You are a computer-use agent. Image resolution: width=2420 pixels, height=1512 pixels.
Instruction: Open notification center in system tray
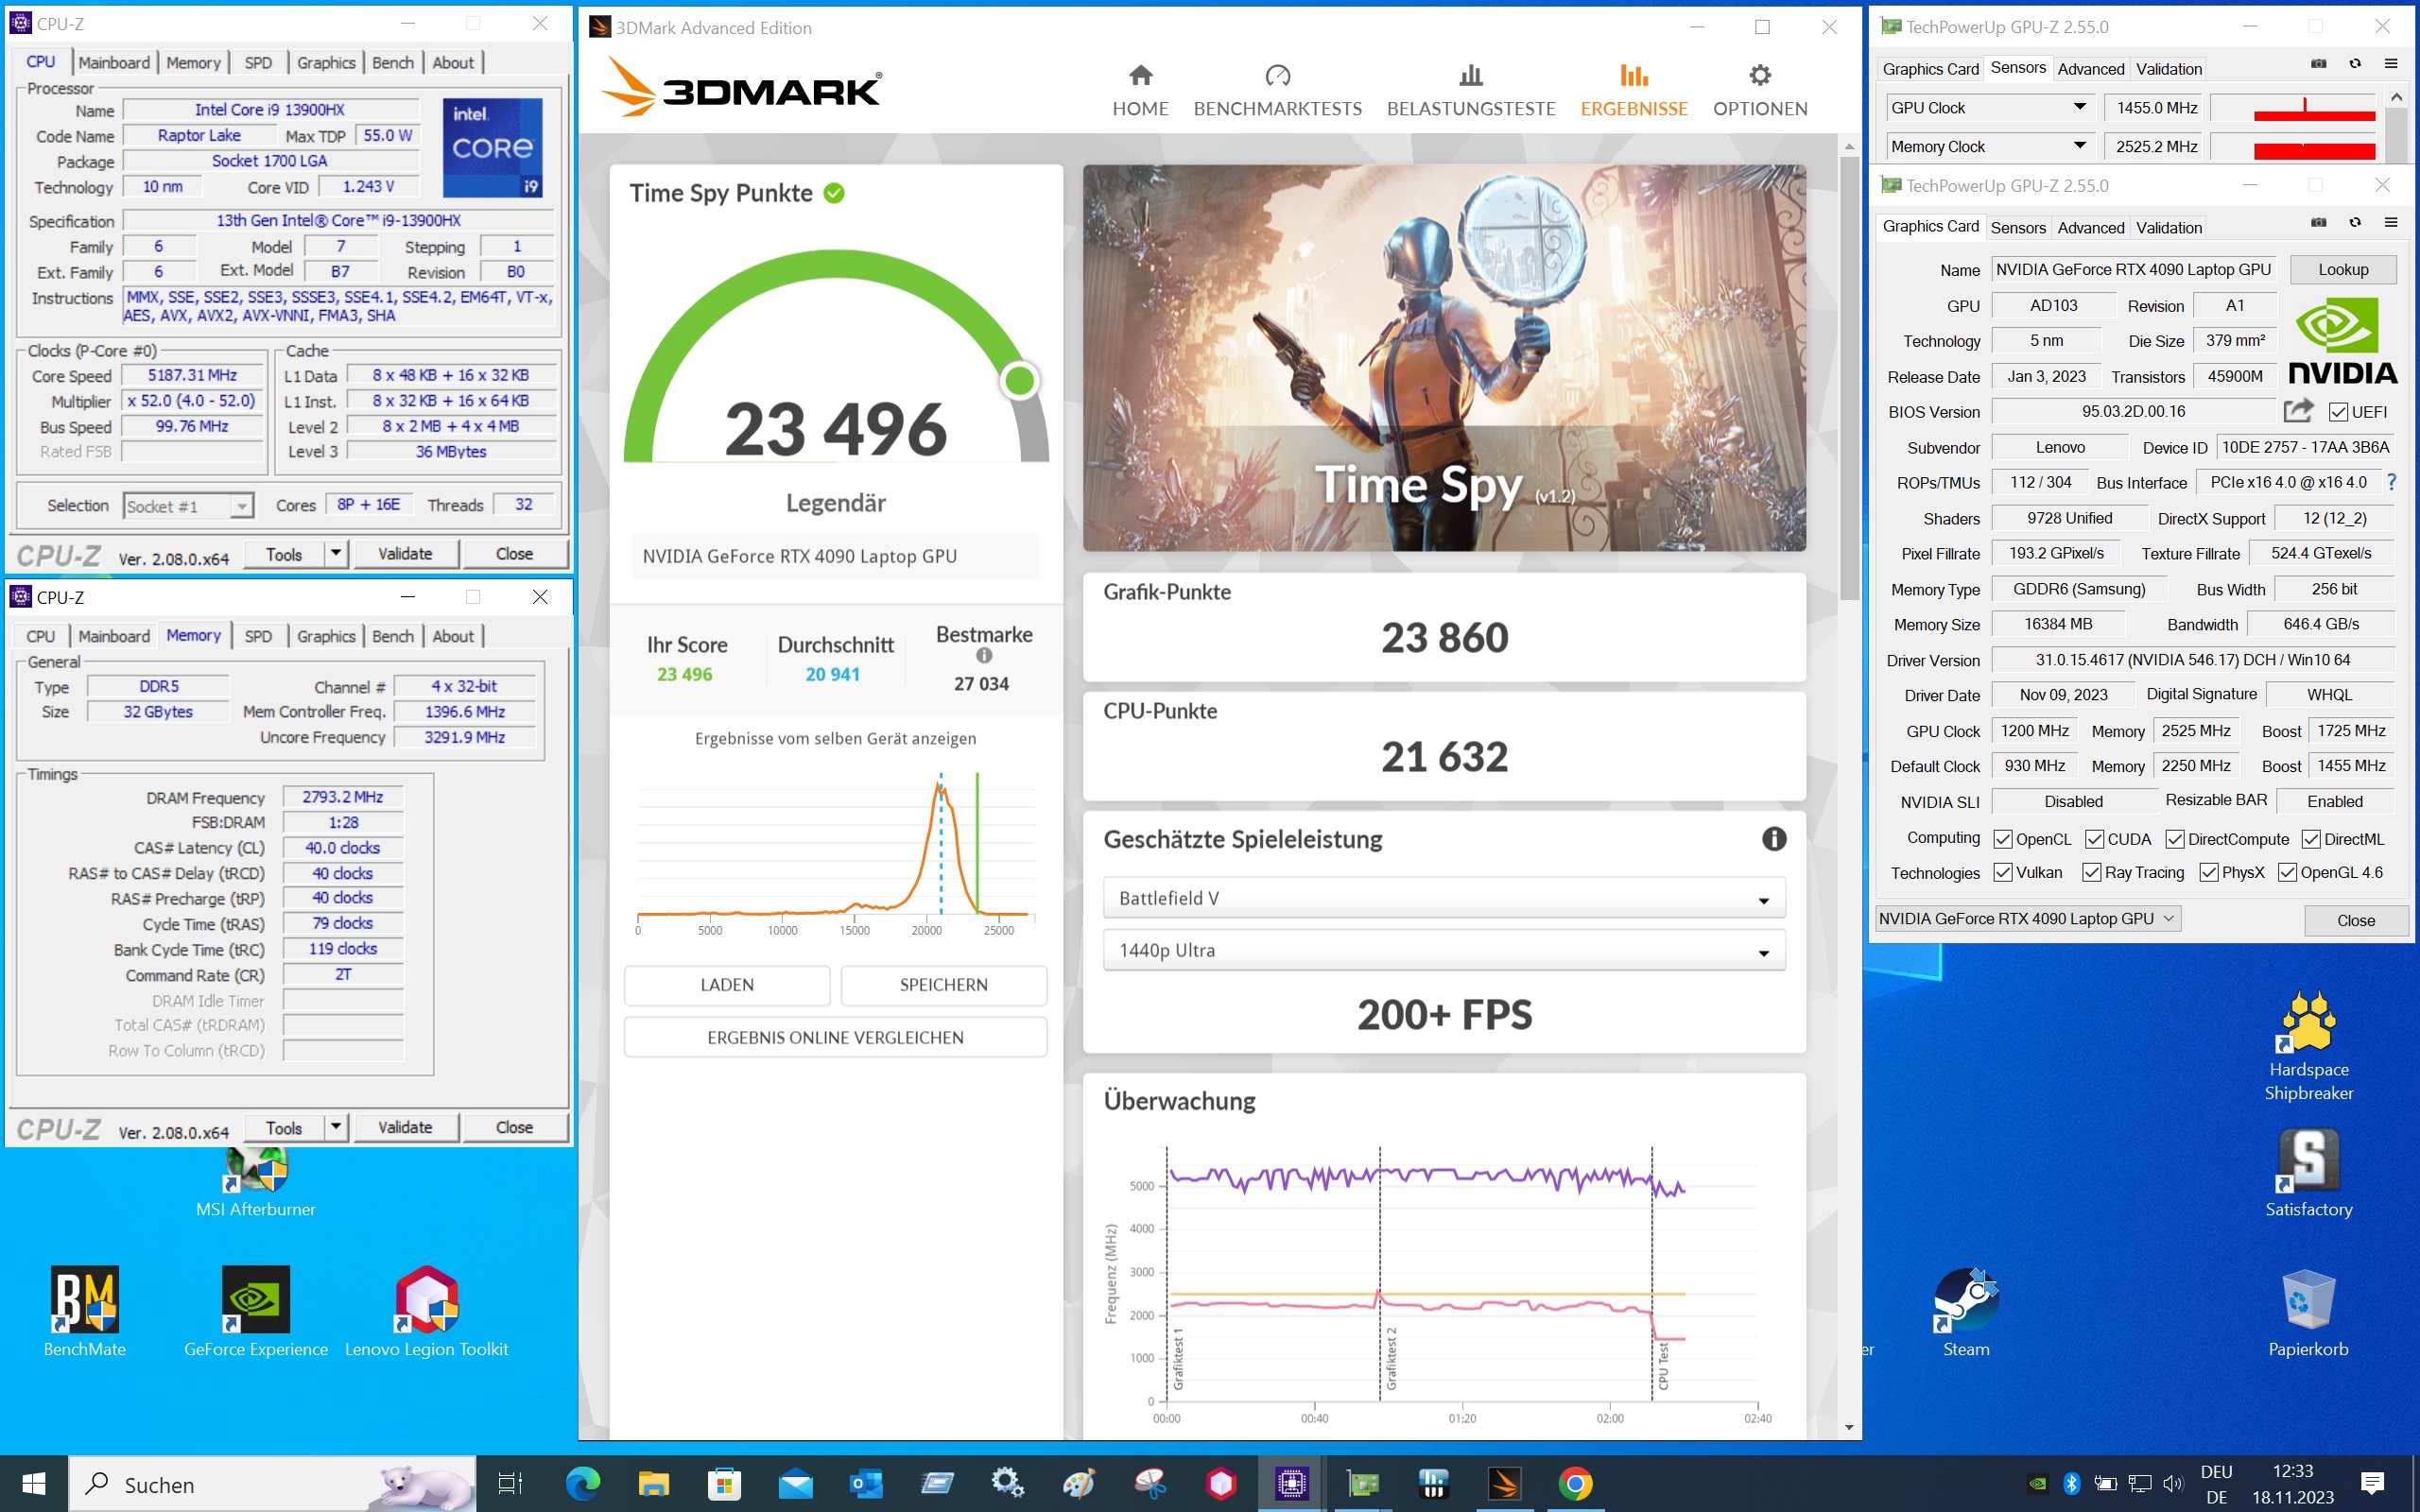pyautogui.click(x=2372, y=1484)
